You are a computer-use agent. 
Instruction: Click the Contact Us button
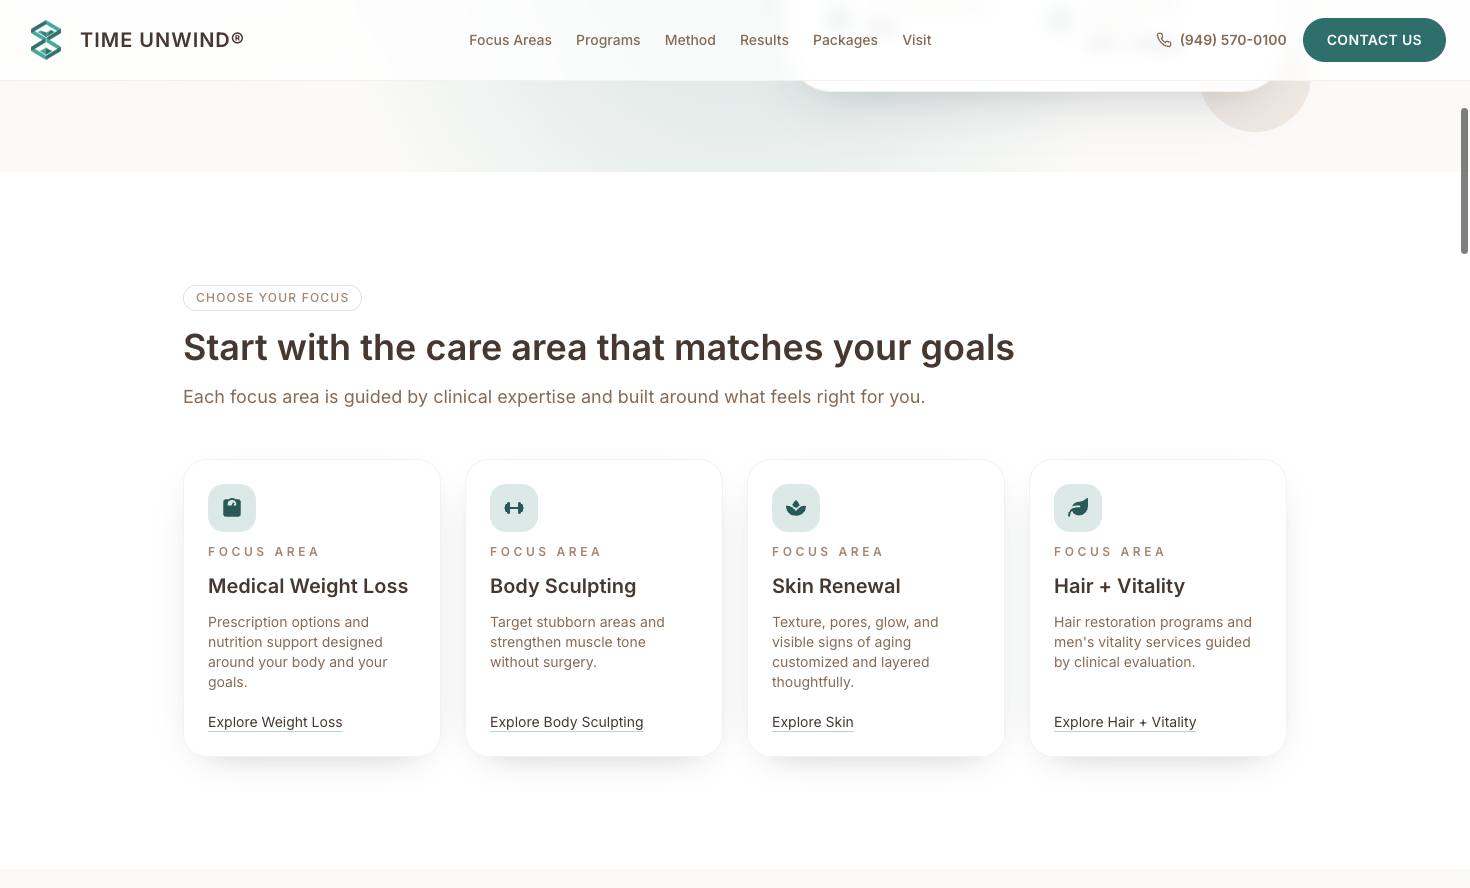click(x=1374, y=40)
